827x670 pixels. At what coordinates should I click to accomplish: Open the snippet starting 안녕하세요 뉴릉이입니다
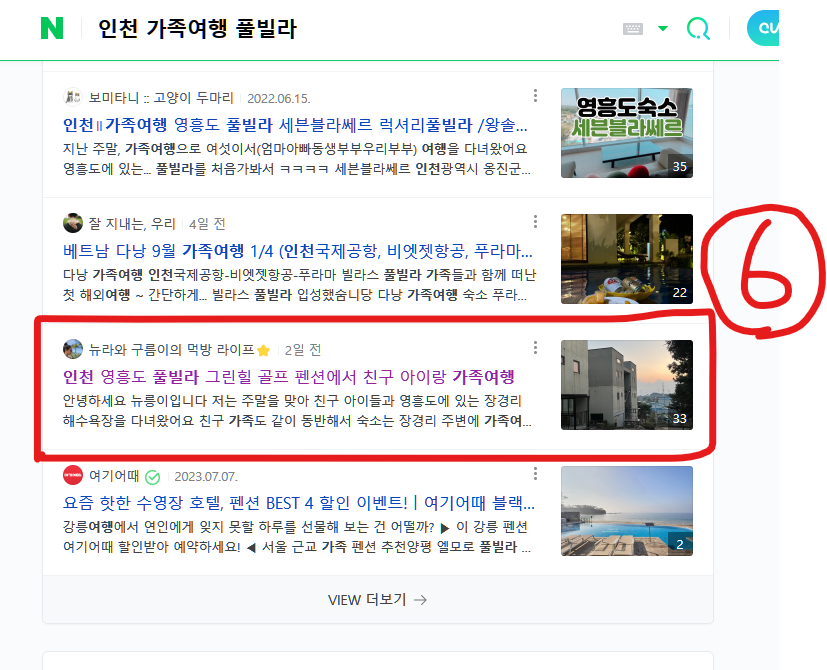(x=297, y=411)
